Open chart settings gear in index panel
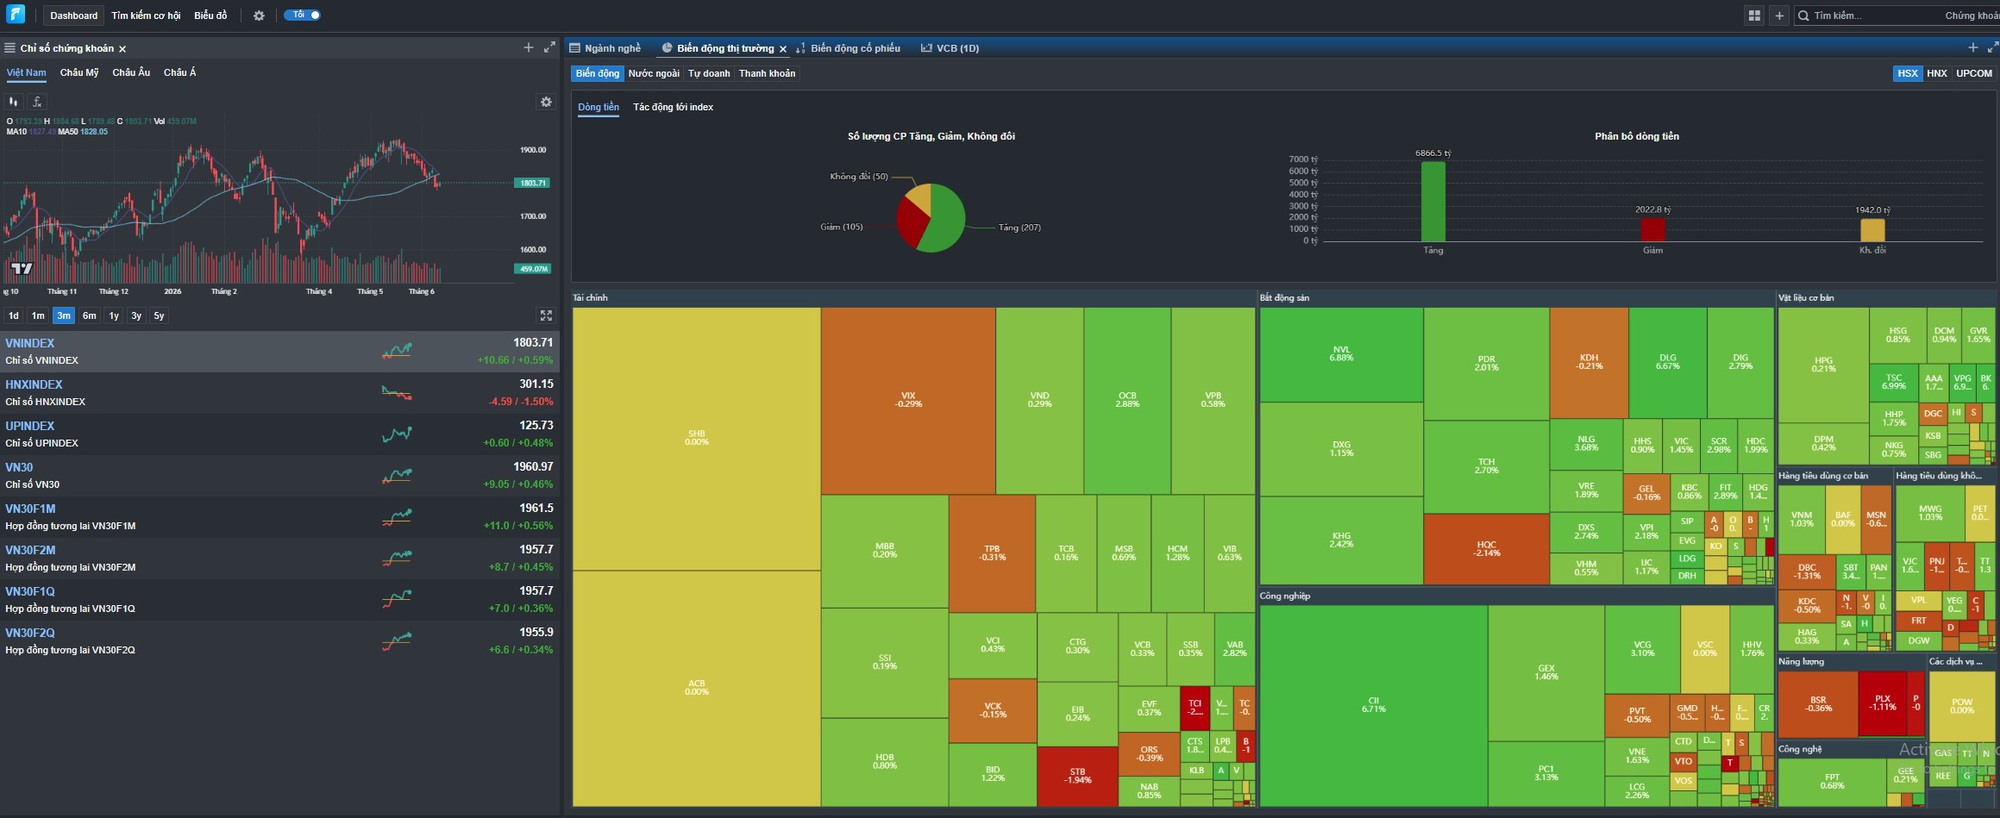 [546, 102]
